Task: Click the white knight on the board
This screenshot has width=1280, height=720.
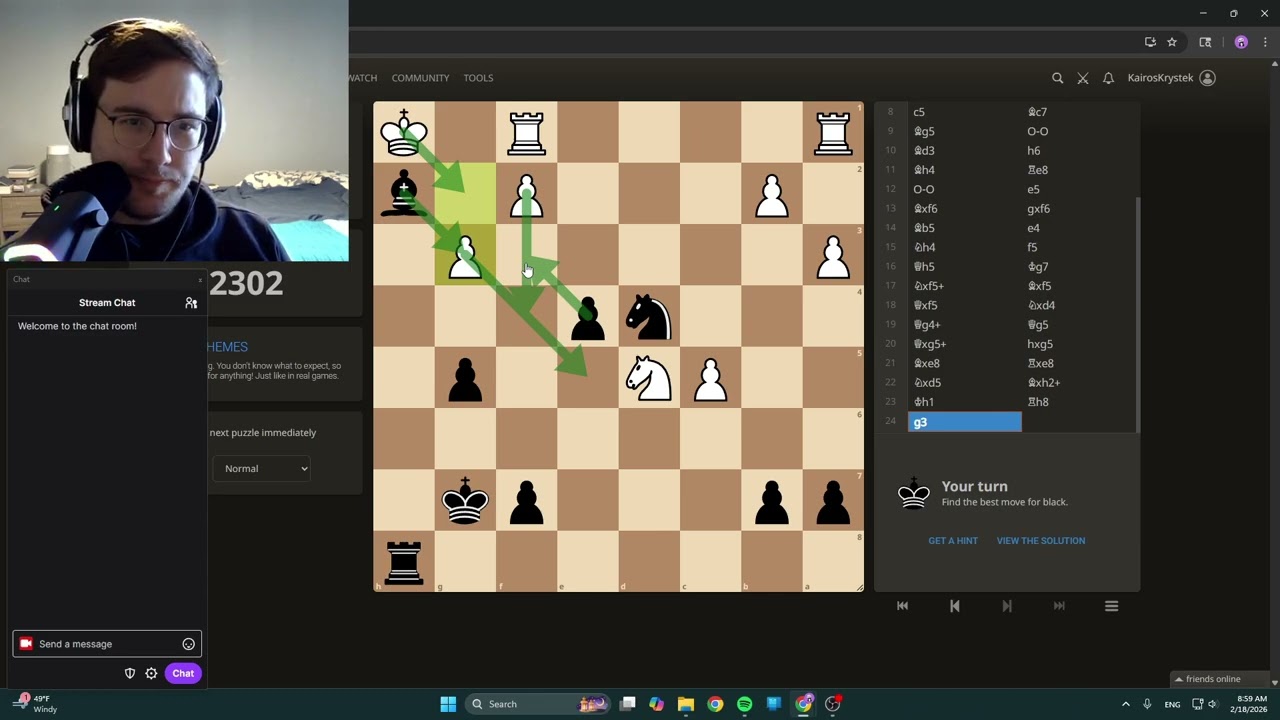Action: click(x=649, y=378)
